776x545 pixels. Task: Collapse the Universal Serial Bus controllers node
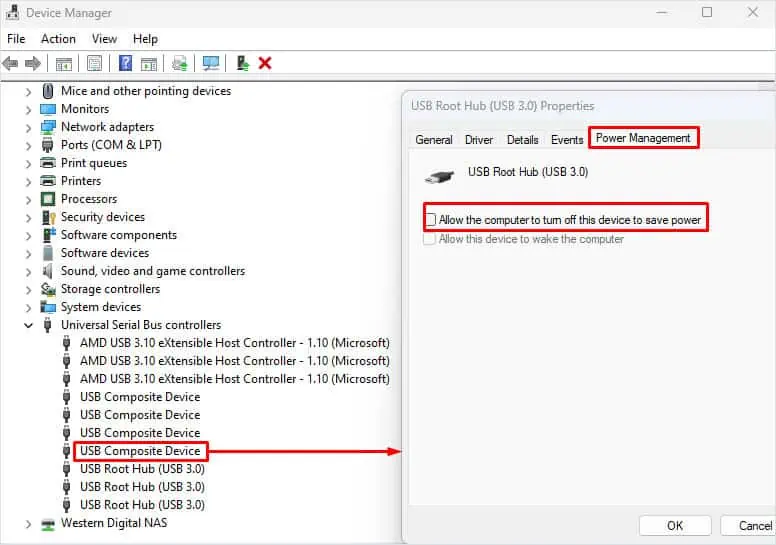[x=28, y=325]
